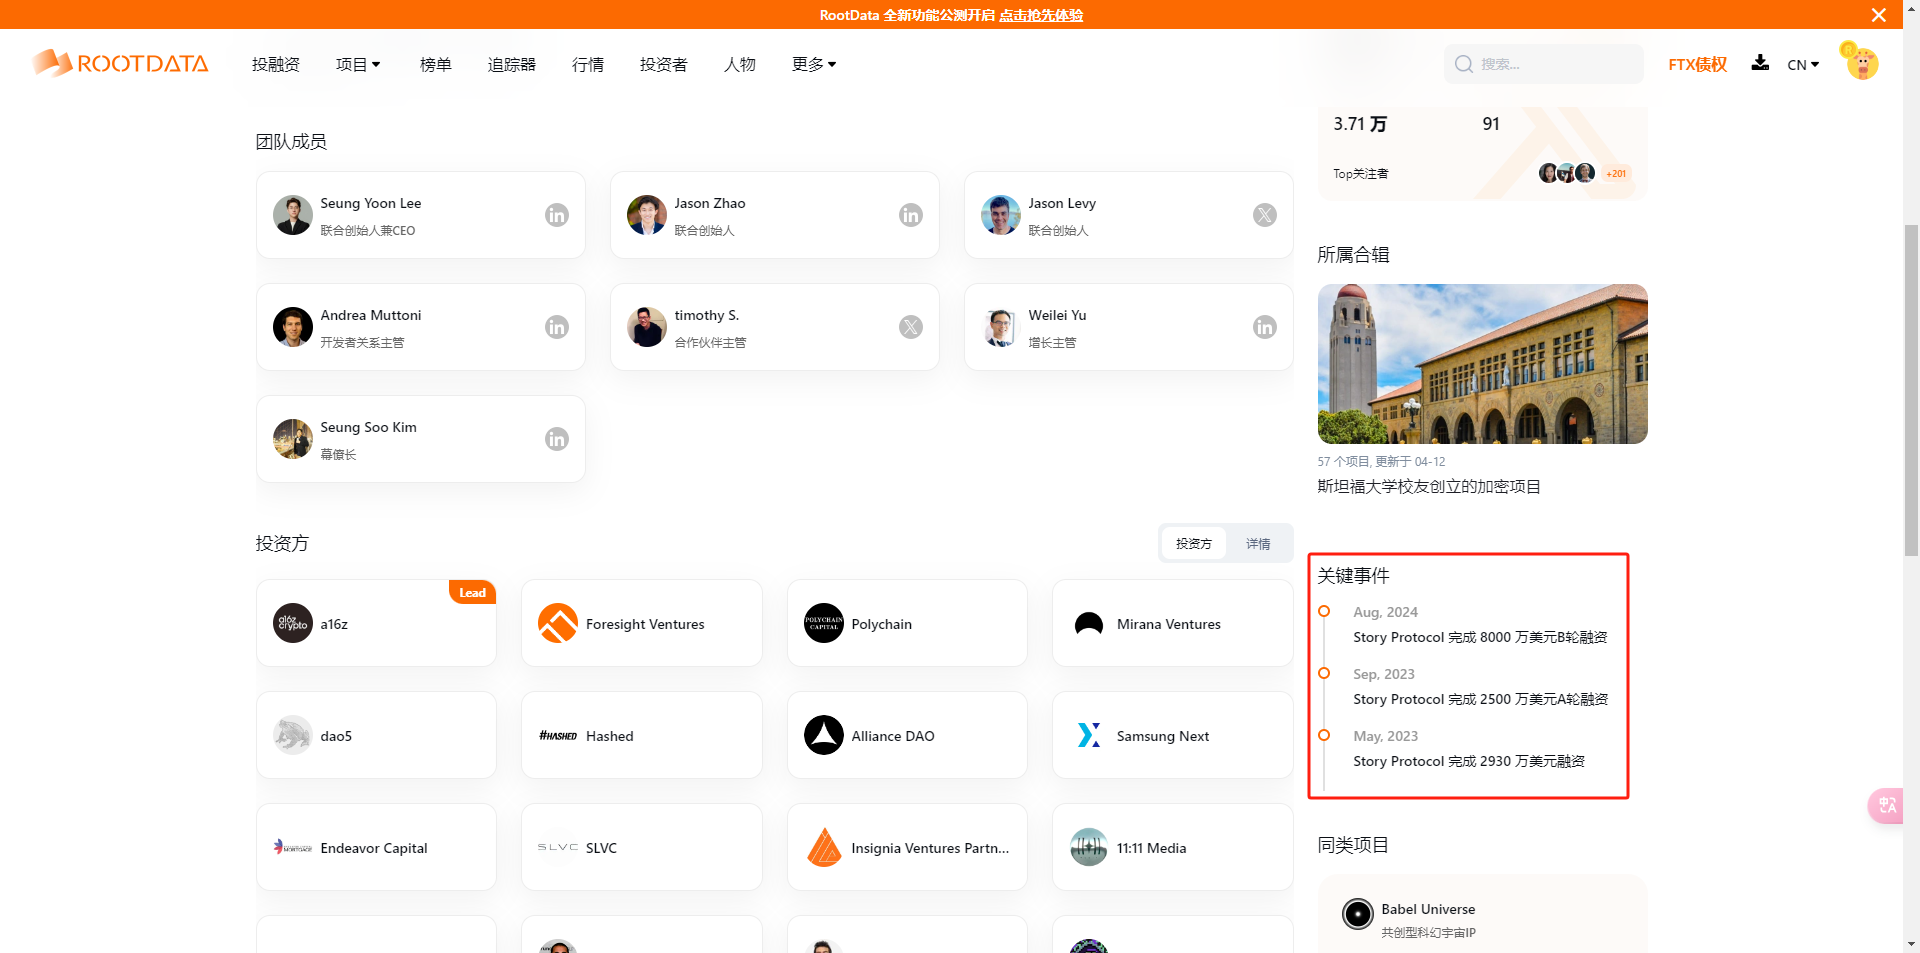Click the RootData logo
The image size is (1920, 953).
[x=120, y=63]
